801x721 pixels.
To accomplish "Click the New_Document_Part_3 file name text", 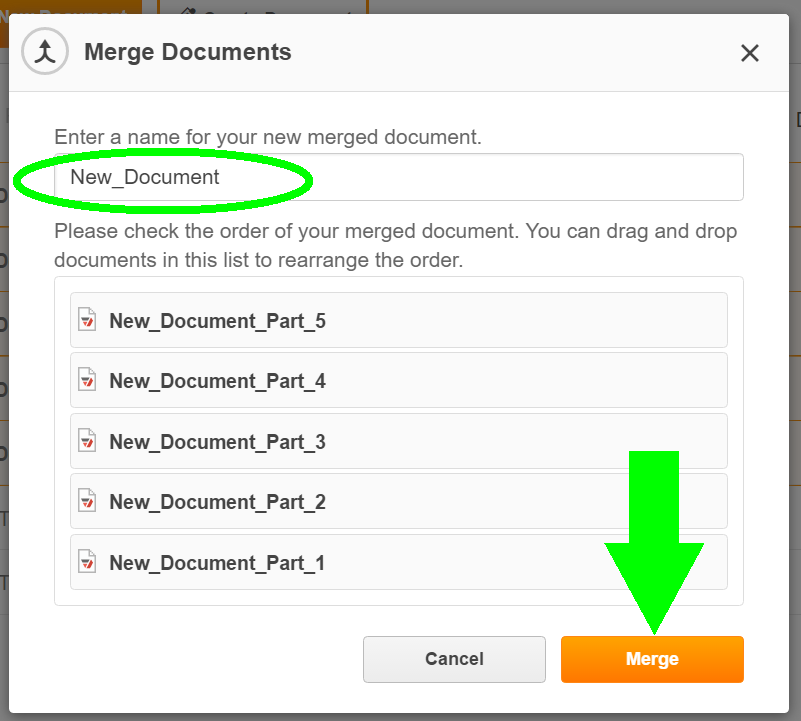I will pos(218,442).
